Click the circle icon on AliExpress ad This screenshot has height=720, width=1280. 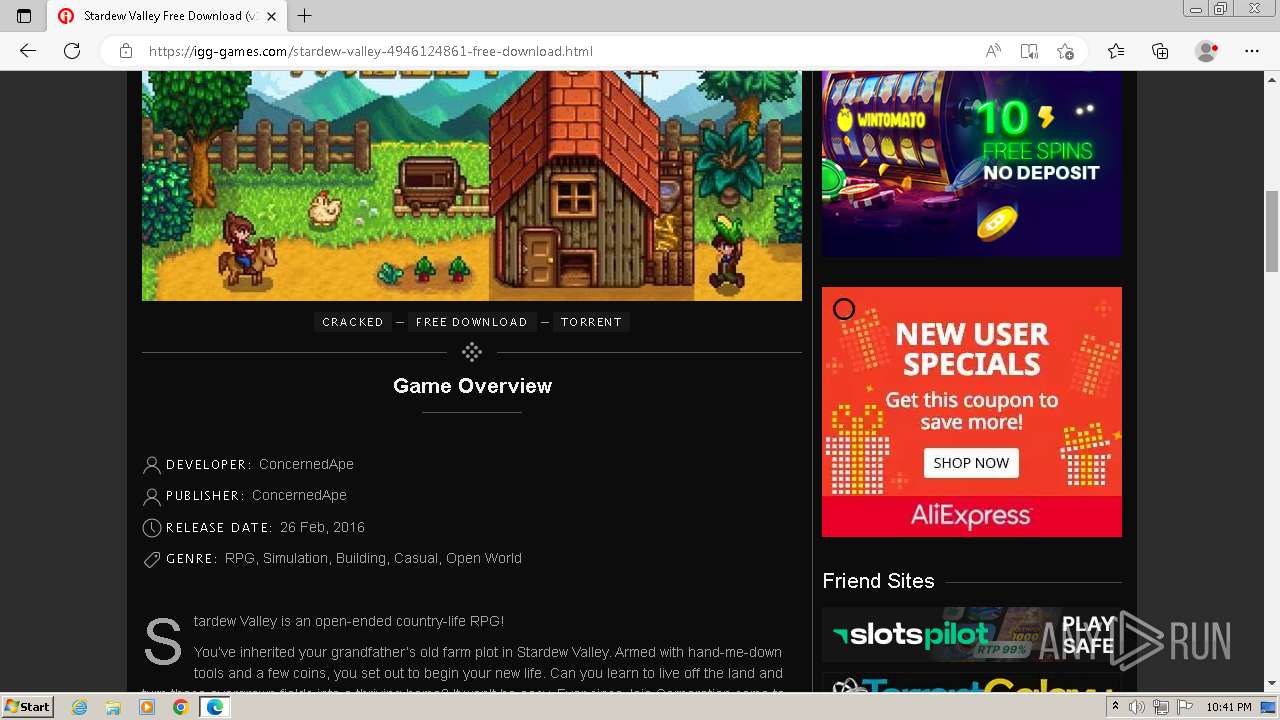click(x=844, y=309)
